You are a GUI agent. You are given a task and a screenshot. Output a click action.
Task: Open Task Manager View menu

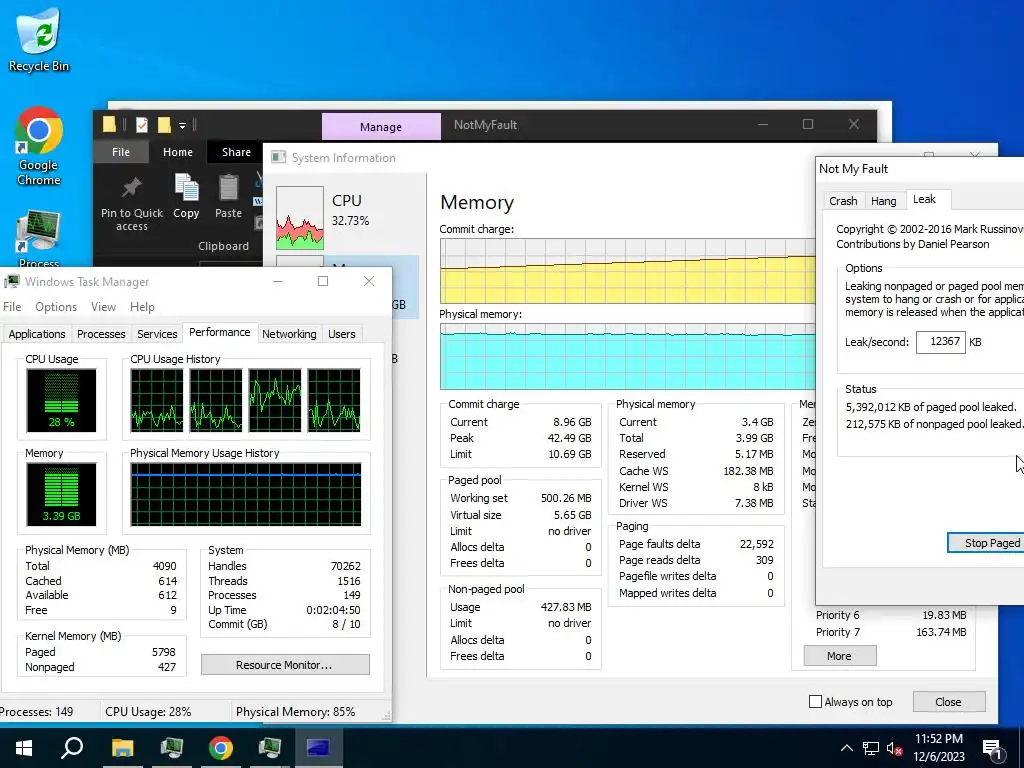tap(103, 306)
